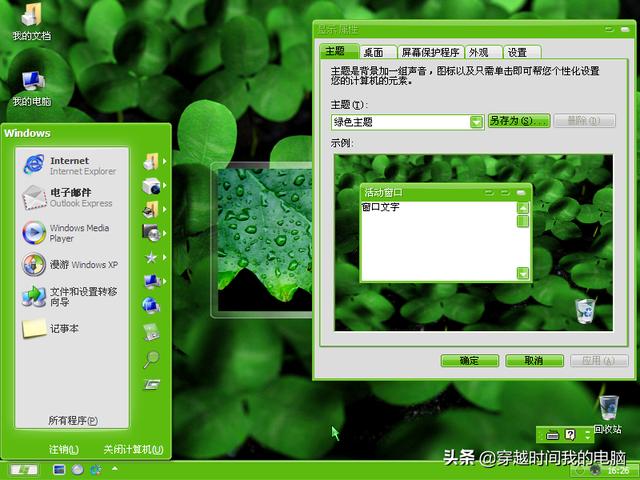Viewport: 640px width, 480px height.
Task: Switch to the 设置 tab
Action: tap(522, 52)
